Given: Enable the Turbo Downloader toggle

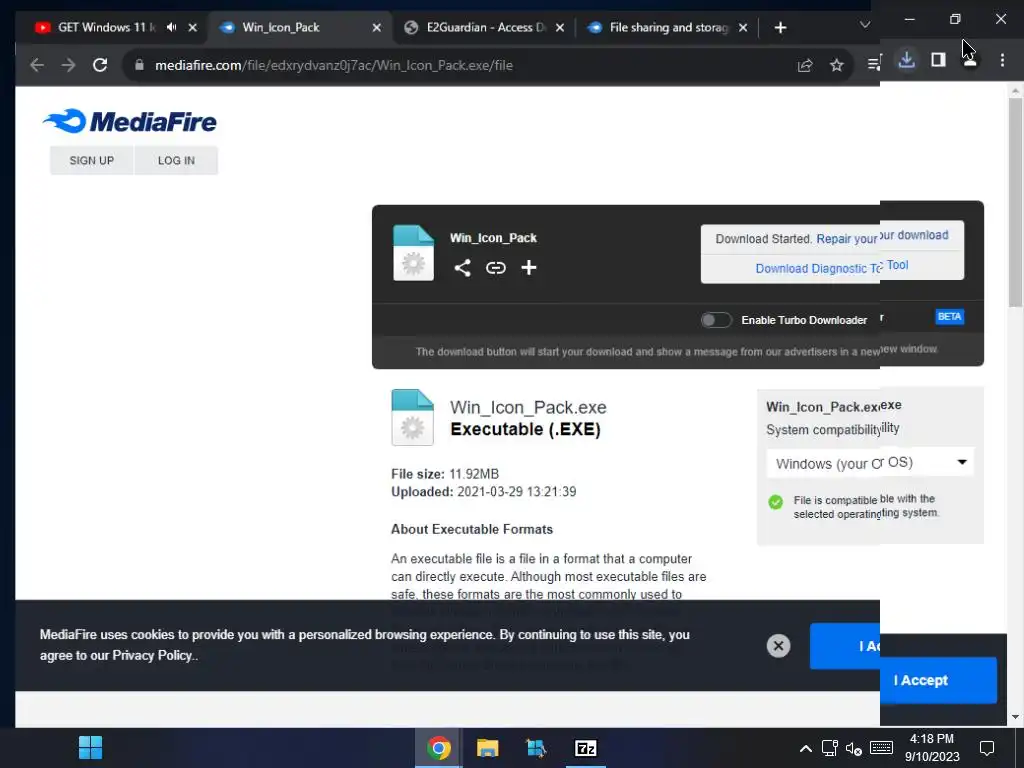Looking at the screenshot, I should 716,320.
